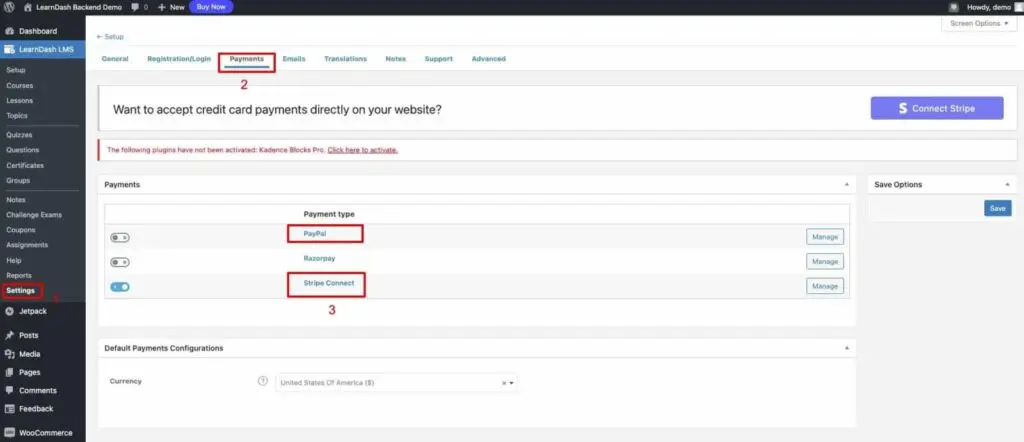1024x442 pixels.
Task: Open Help in the sidebar
Action: coord(14,260)
